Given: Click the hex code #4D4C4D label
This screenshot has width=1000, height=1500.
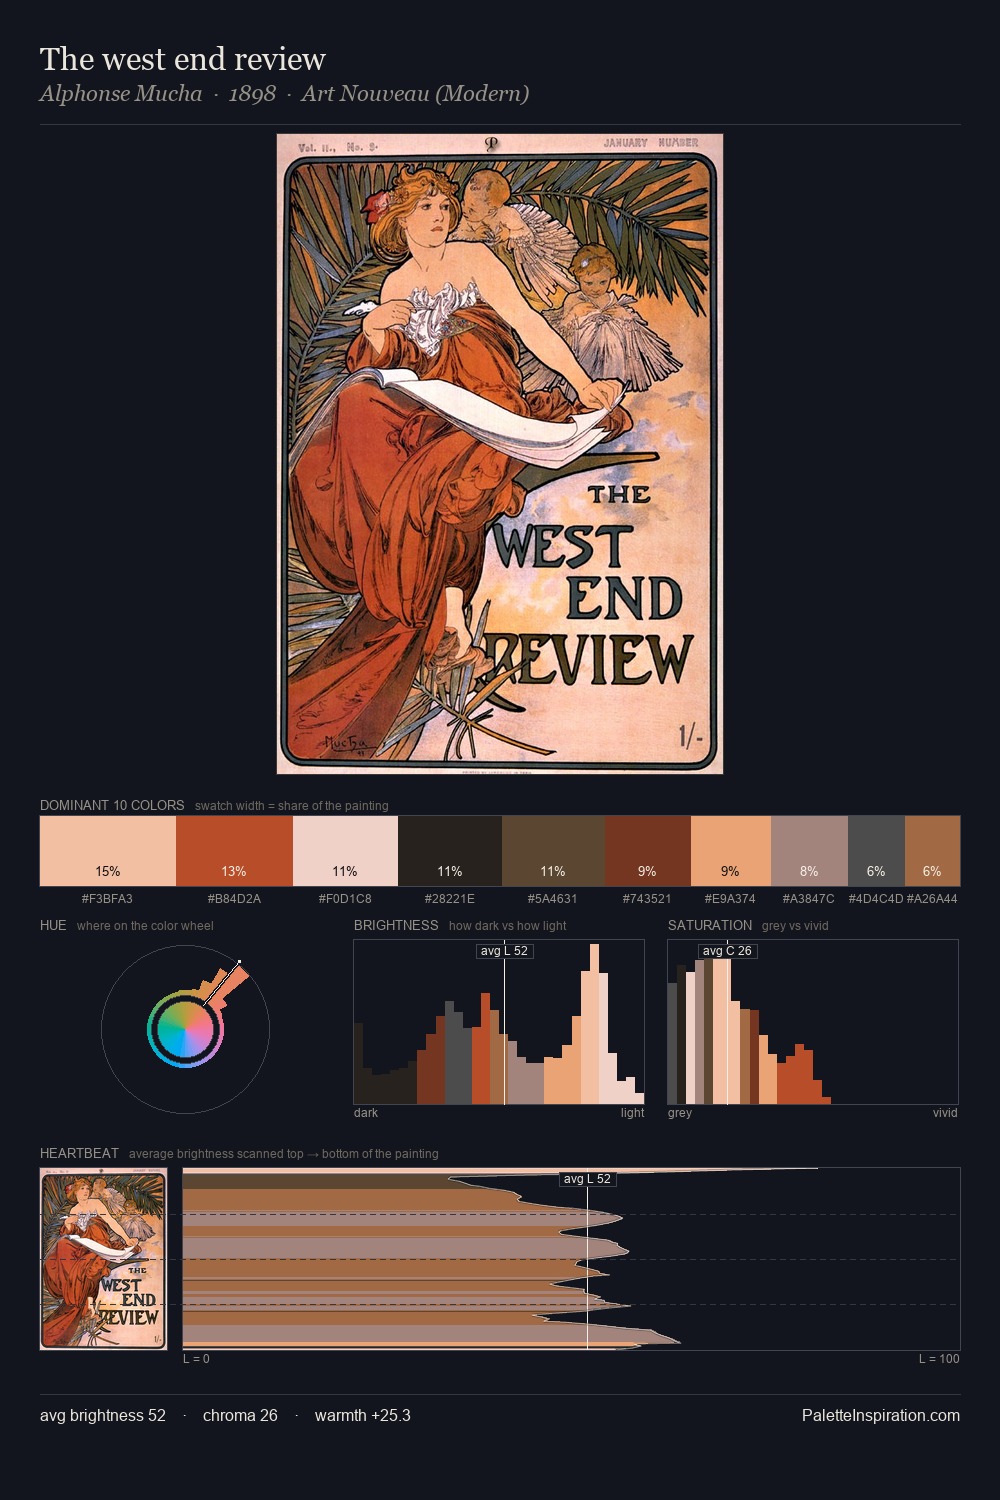Looking at the screenshot, I should pos(876,899).
